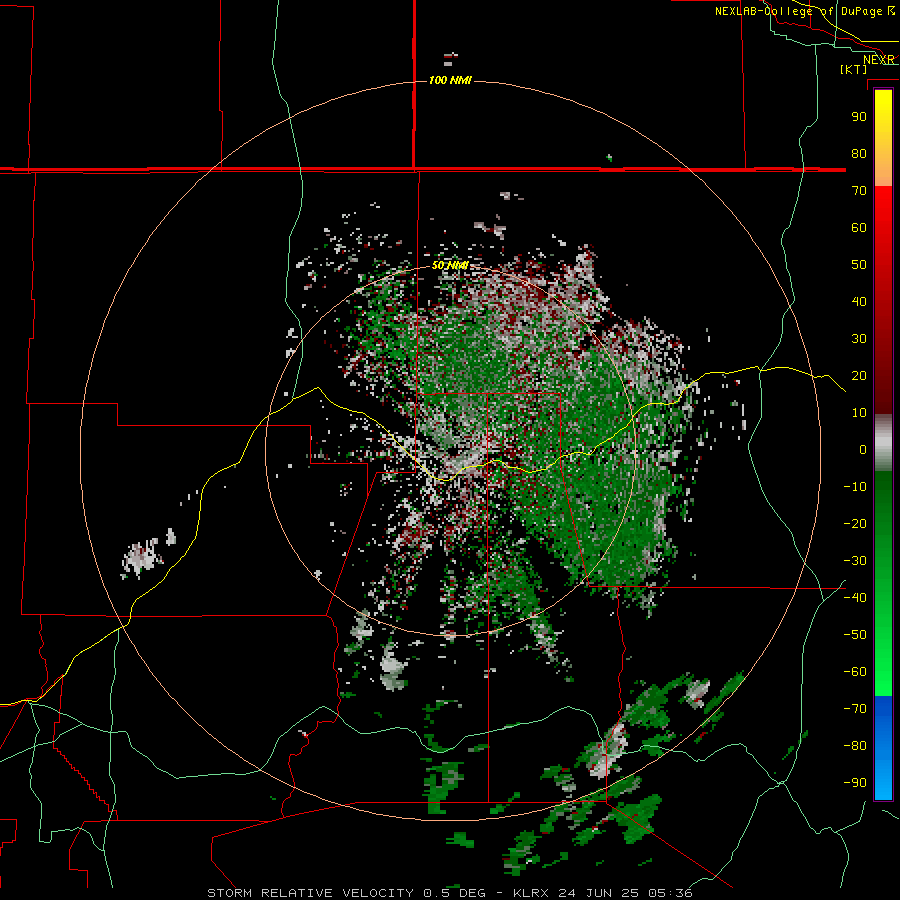Select the gray zero-velocity band on color bar

pyautogui.click(x=883, y=443)
